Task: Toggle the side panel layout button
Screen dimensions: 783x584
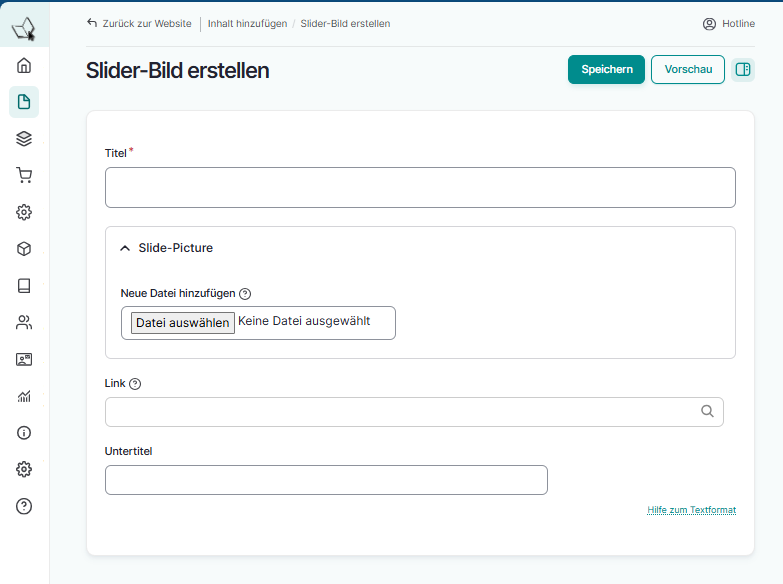Action: [x=743, y=69]
